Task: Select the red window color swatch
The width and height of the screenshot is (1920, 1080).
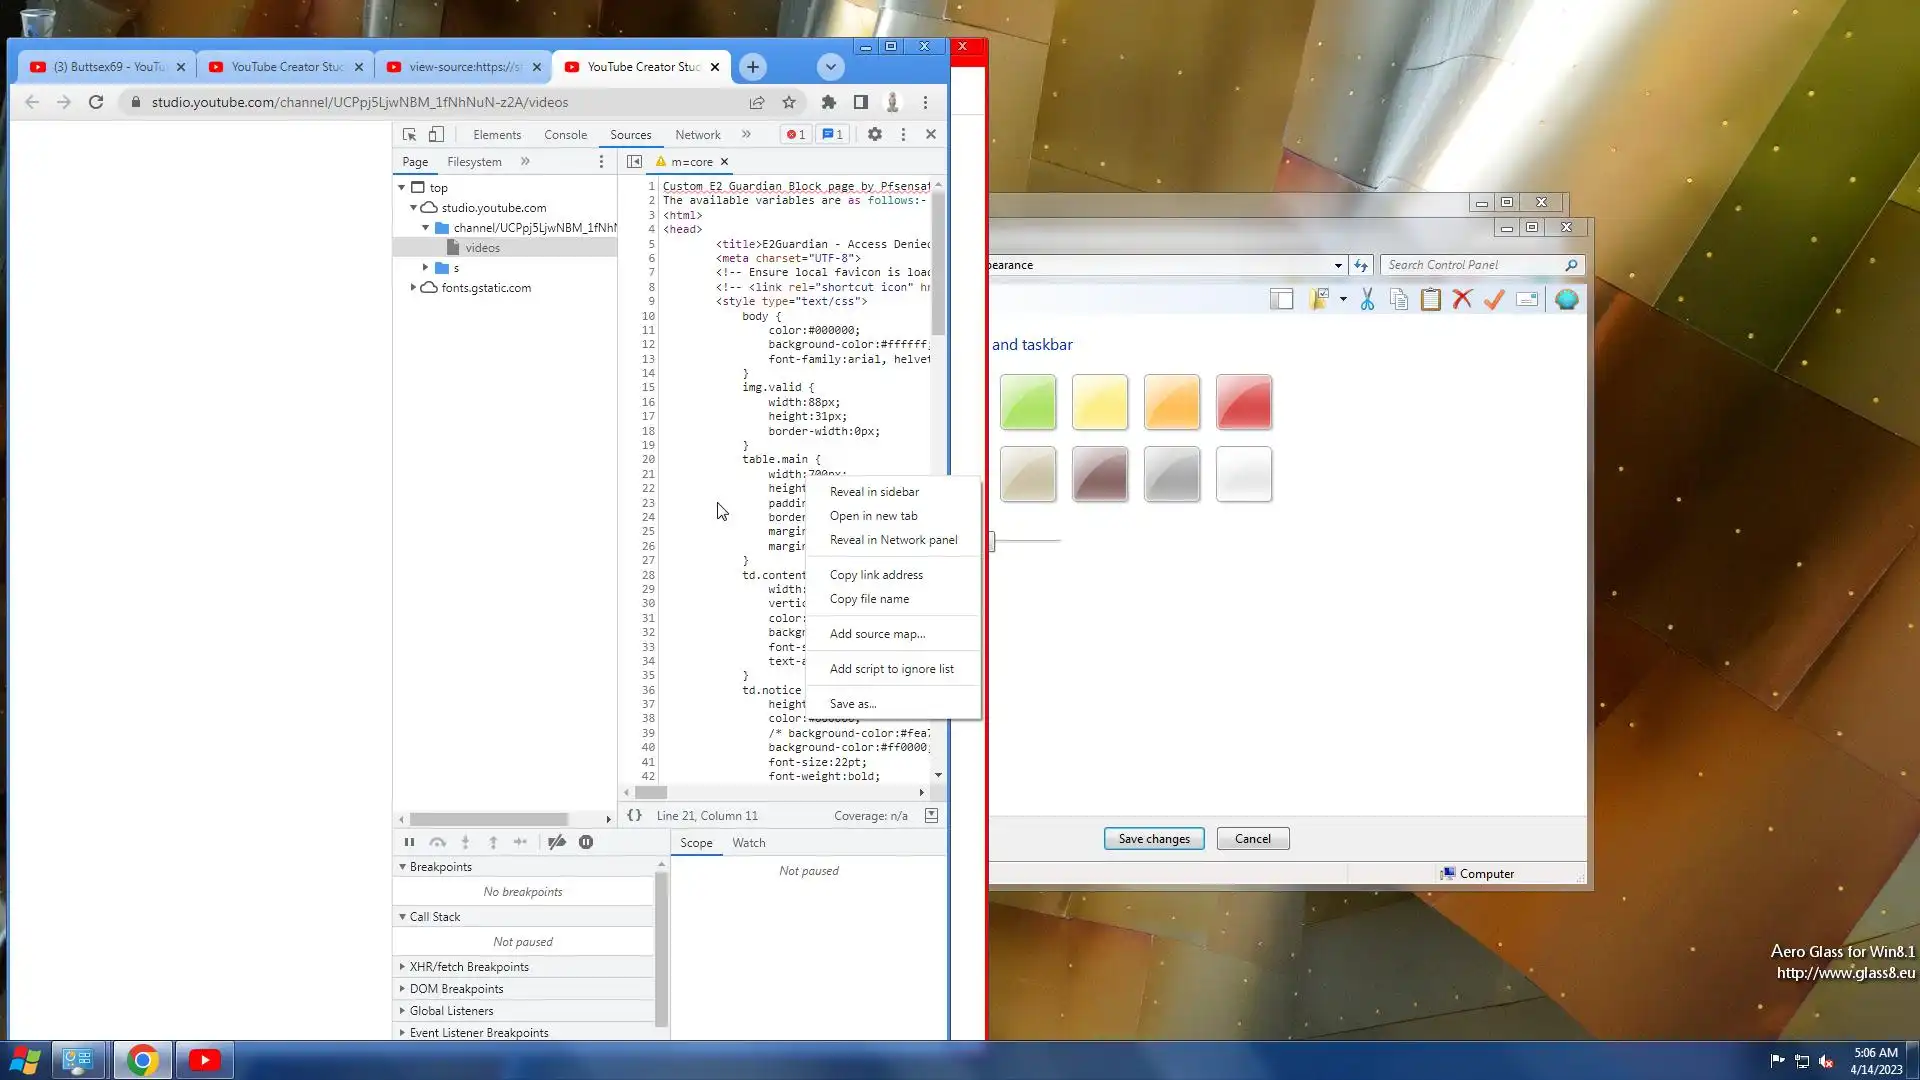Action: [1243, 402]
